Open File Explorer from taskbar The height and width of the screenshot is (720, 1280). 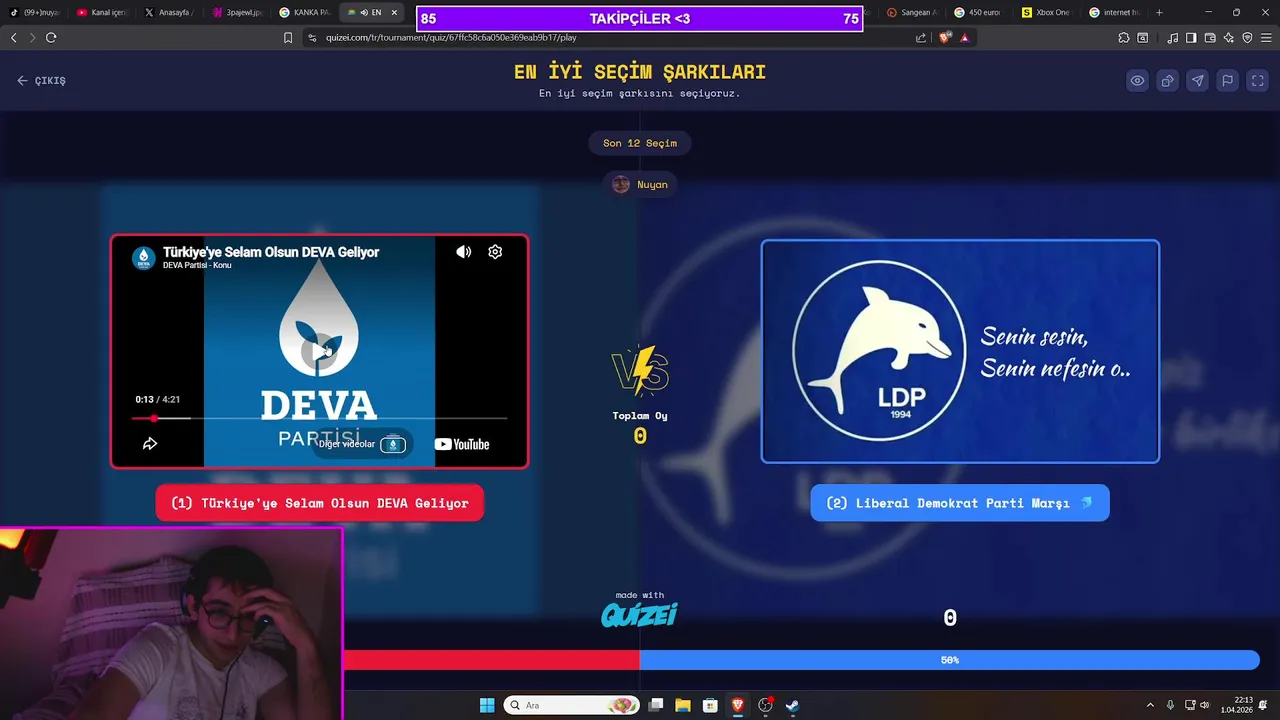pos(683,705)
